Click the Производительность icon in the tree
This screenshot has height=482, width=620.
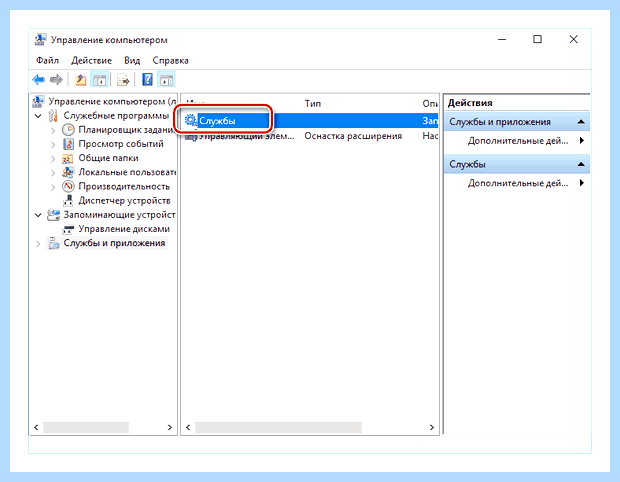(x=68, y=186)
